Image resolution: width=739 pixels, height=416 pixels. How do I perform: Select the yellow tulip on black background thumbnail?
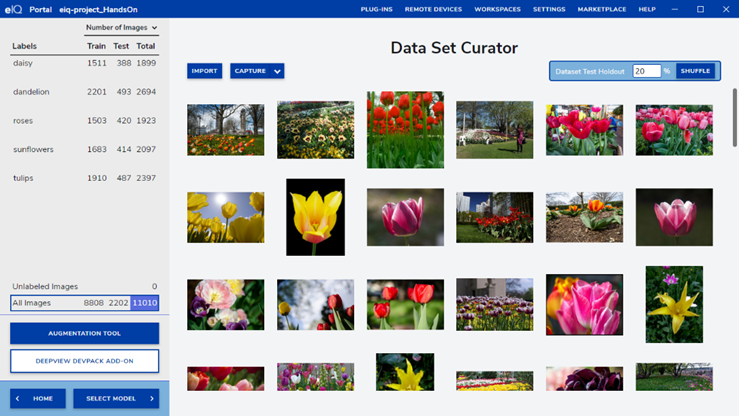(x=315, y=217)
